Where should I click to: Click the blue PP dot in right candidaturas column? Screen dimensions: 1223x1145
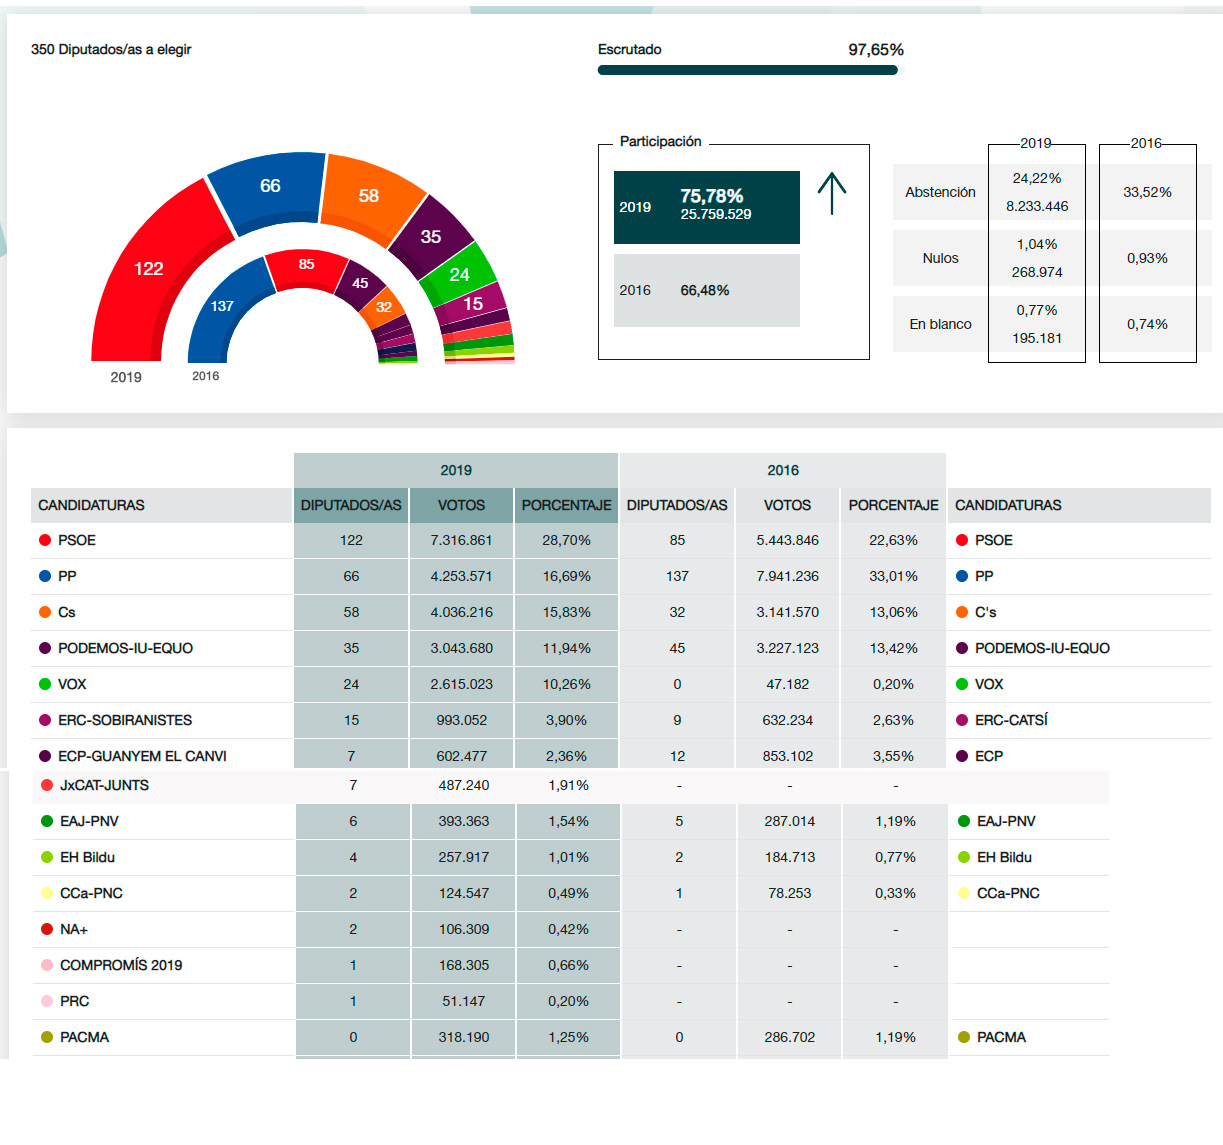[962, 576]
